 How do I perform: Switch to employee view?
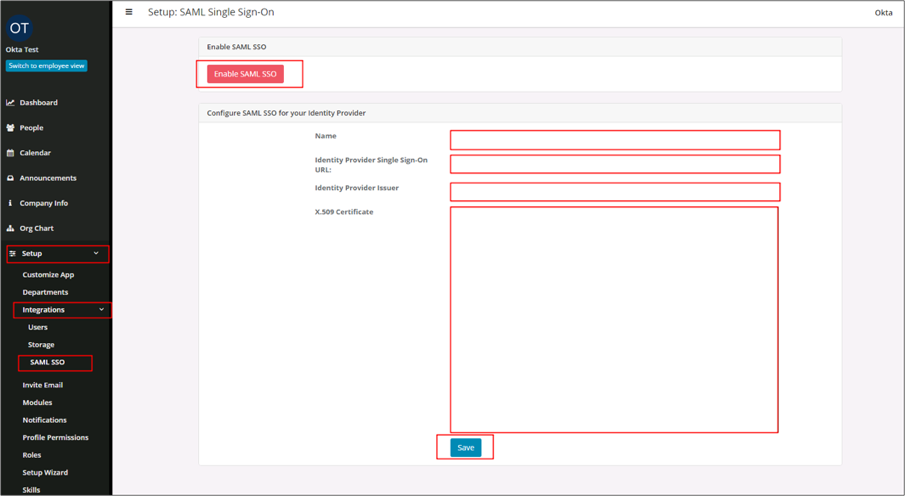click(x=46, y=66)
